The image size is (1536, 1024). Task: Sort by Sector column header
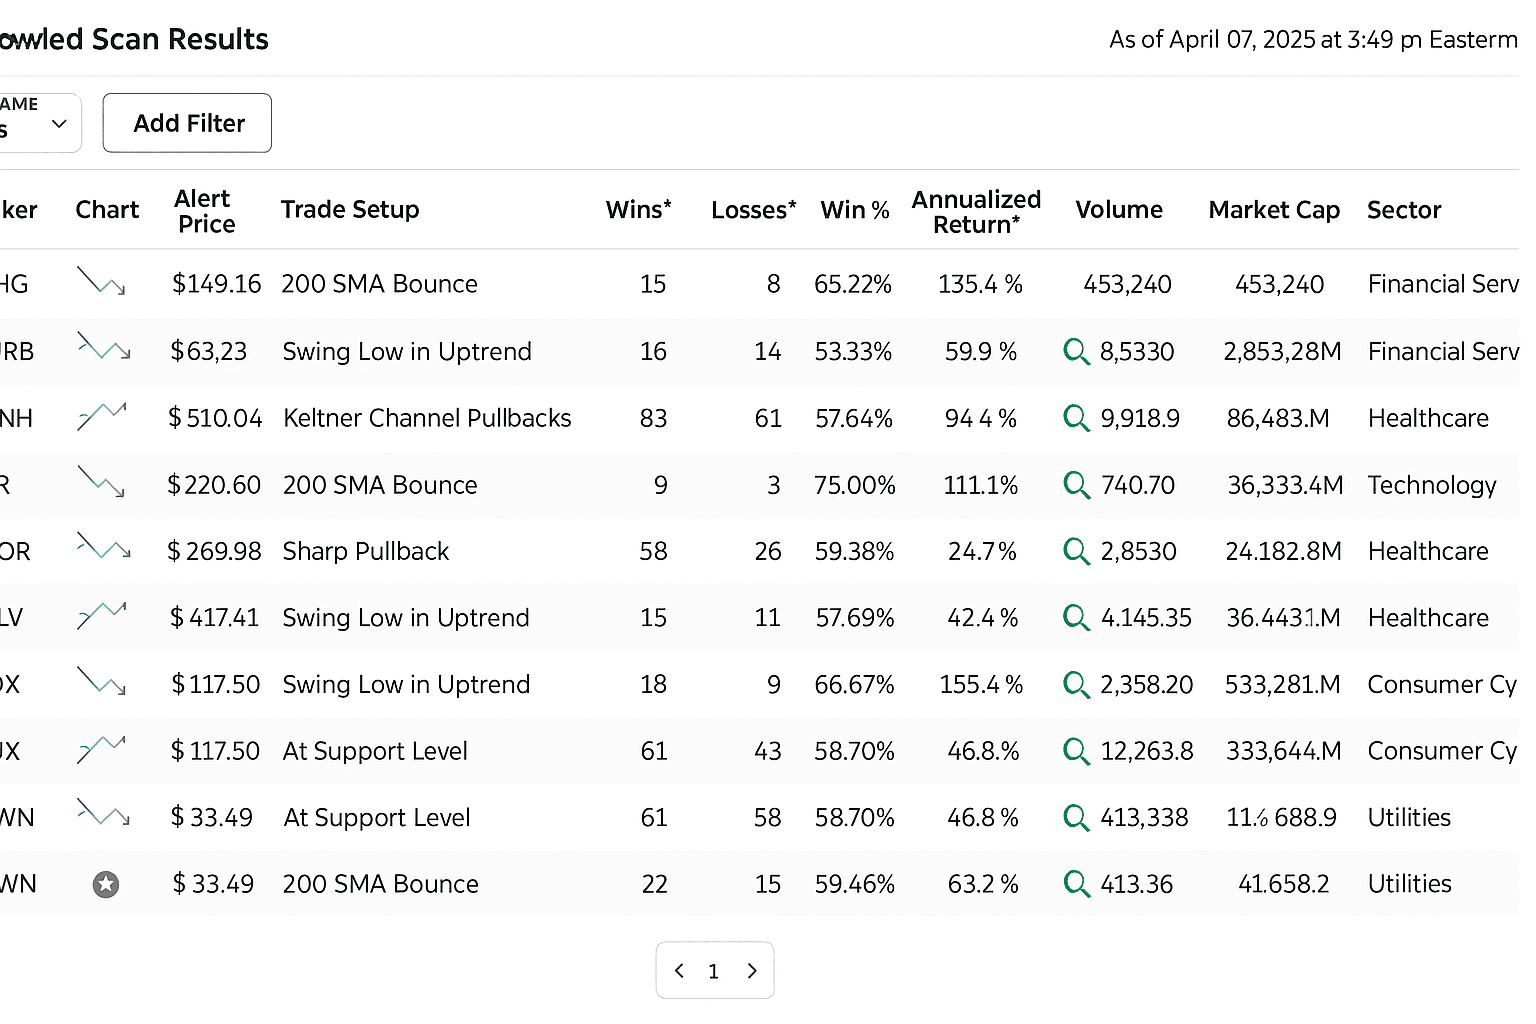coord(1404,210)
